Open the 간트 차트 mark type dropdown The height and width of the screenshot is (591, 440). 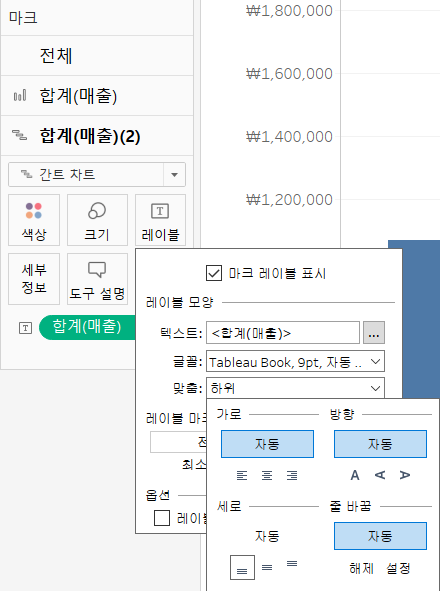97,175
